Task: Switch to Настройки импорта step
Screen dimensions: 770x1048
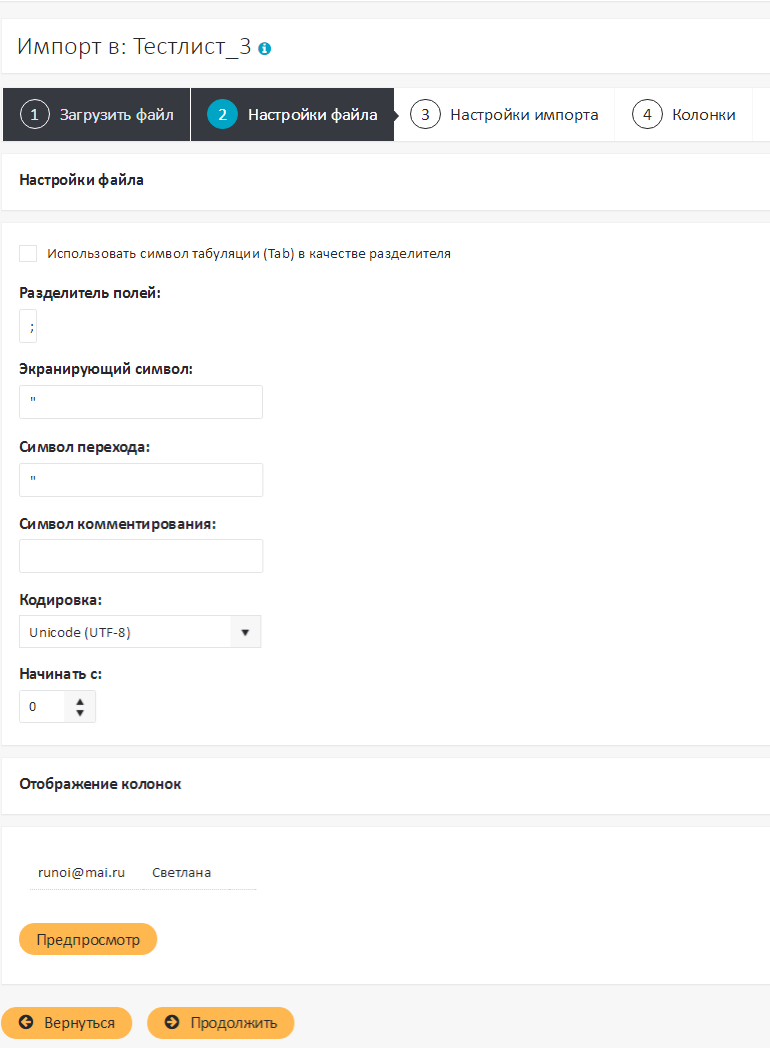Action: point(523,115)
